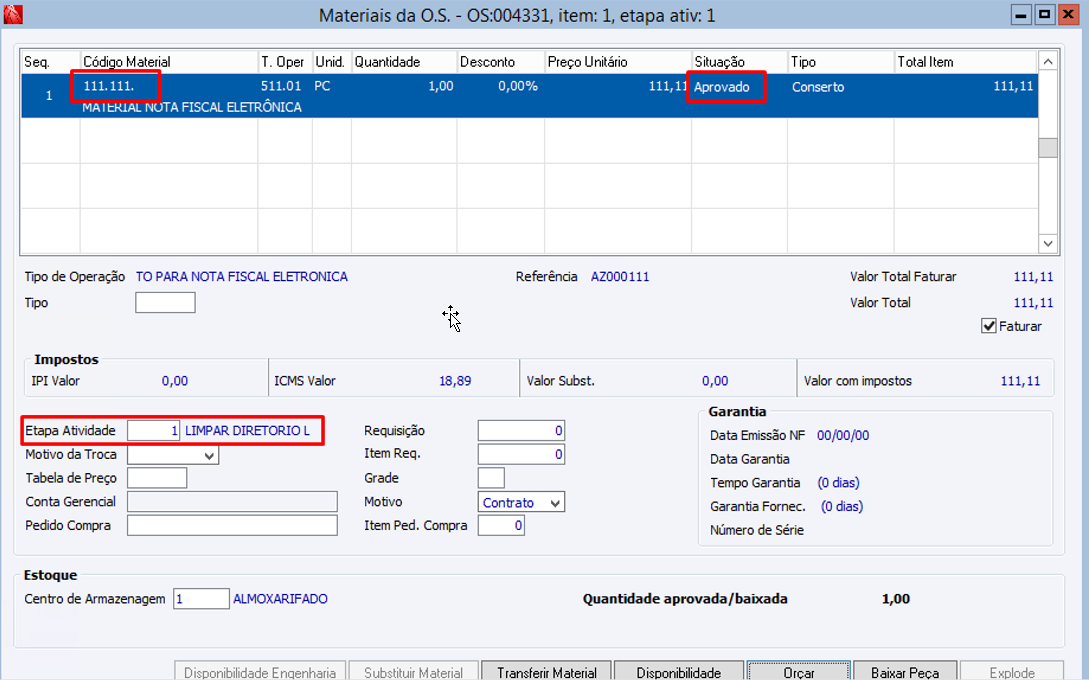The height and width of the screenshot is (680, 1089).
Task: Click the Total Item column header
Action: point(966,62)
